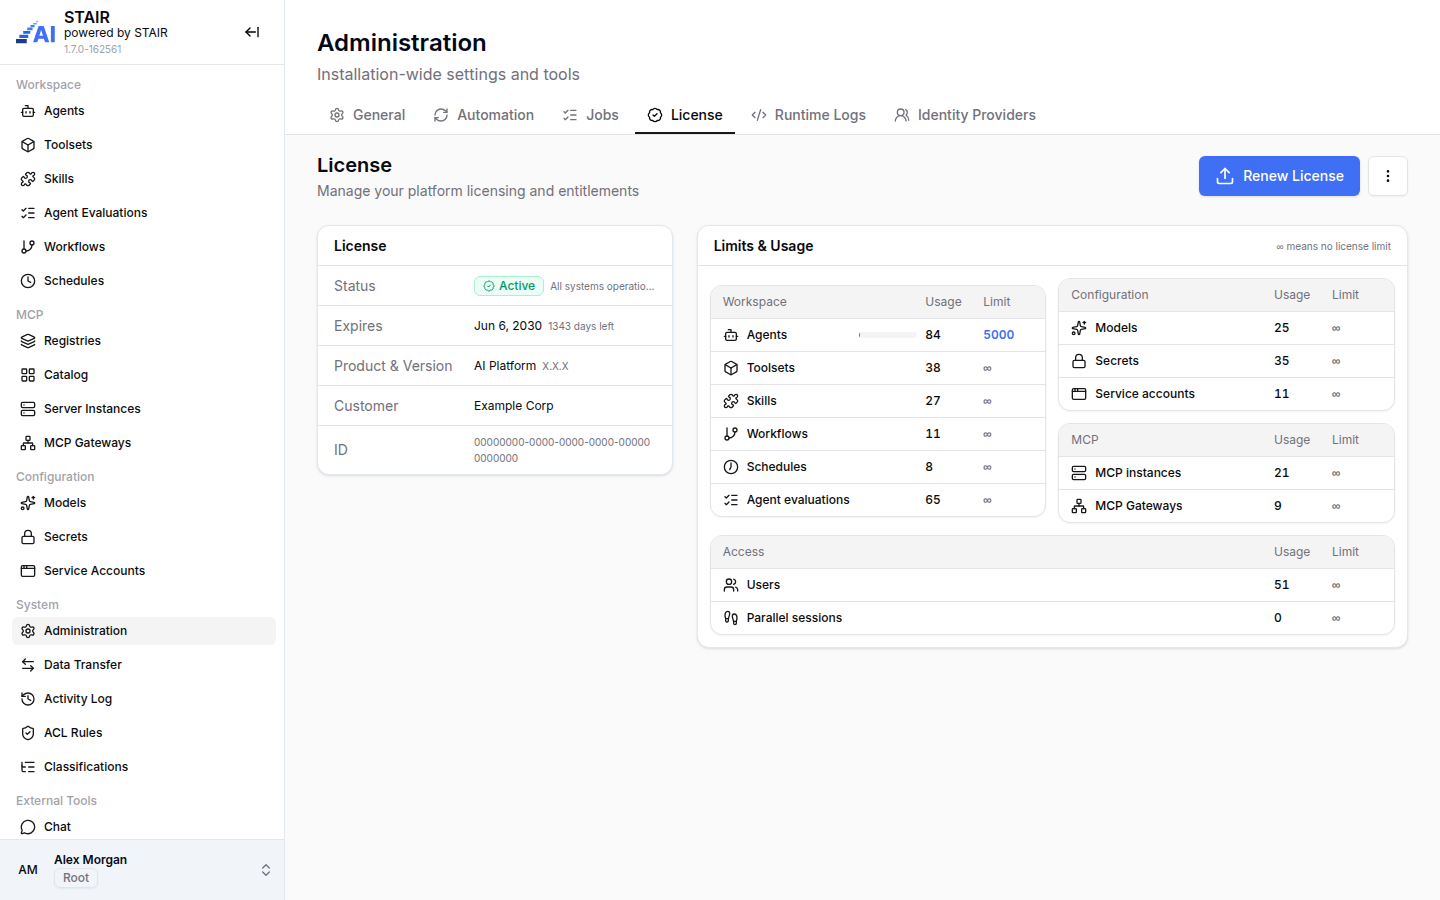Open the Activity Log

[x=144, y=699]
